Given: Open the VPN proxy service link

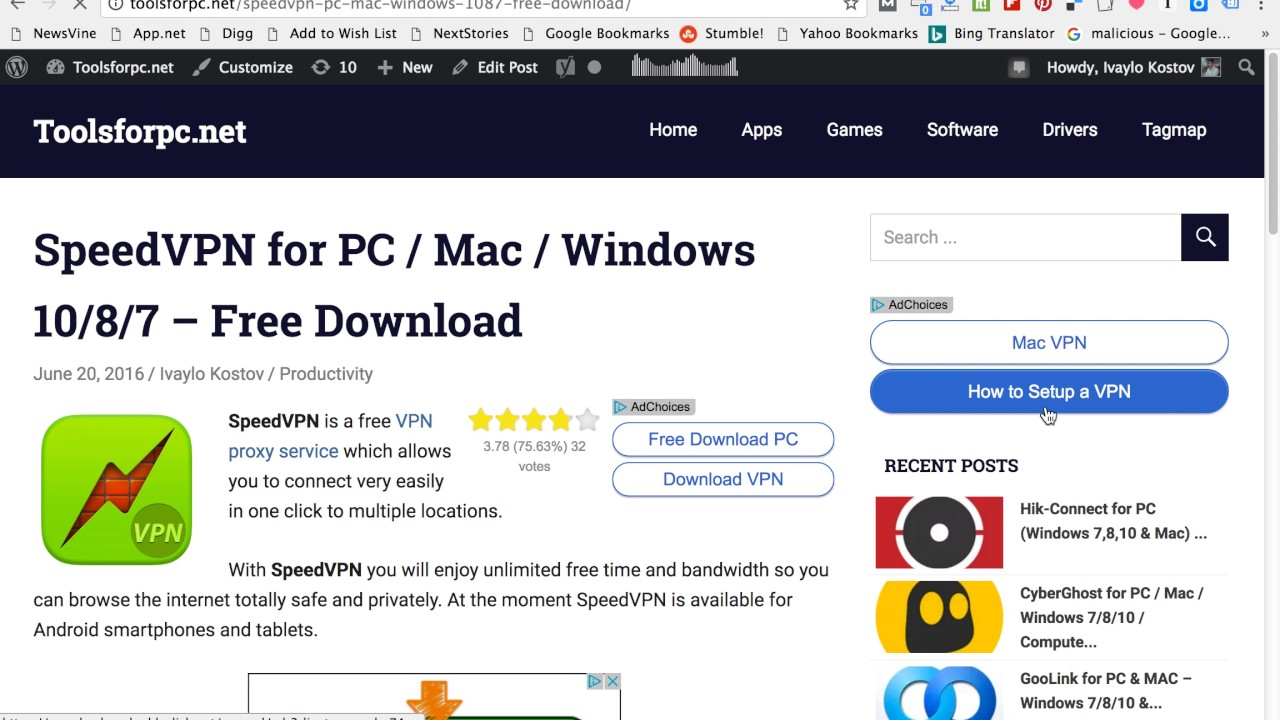Looking at the screenshot, I should (x=330, y=436).
